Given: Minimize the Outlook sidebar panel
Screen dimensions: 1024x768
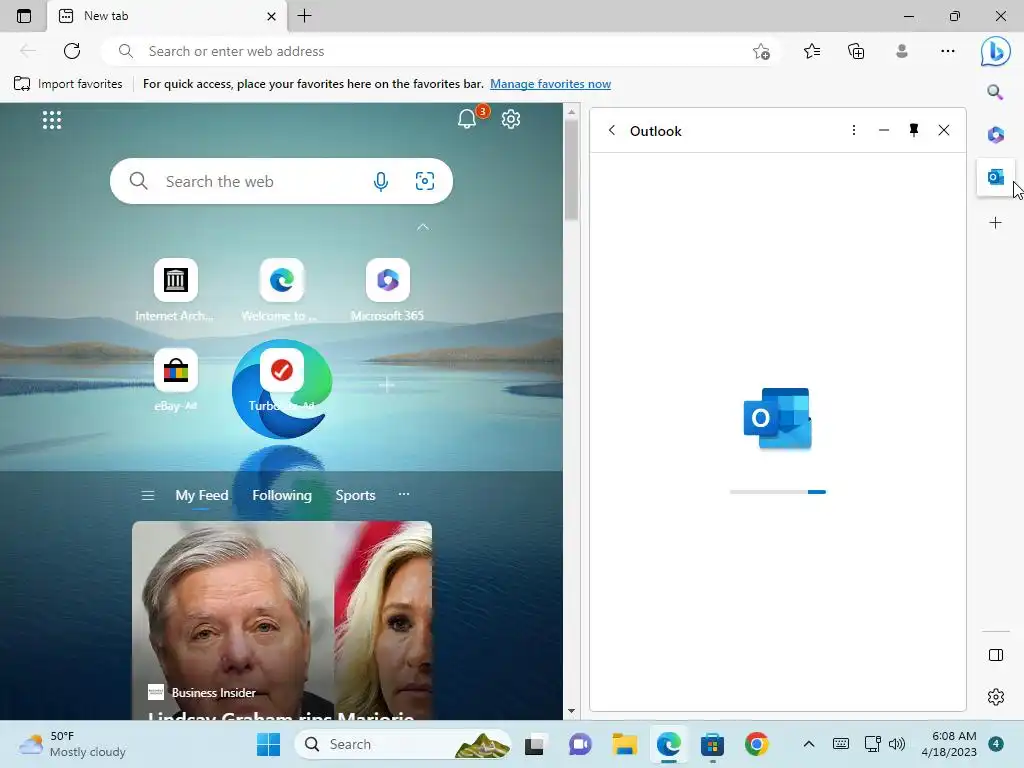Looking at the screenshot, I should point(884,130).
